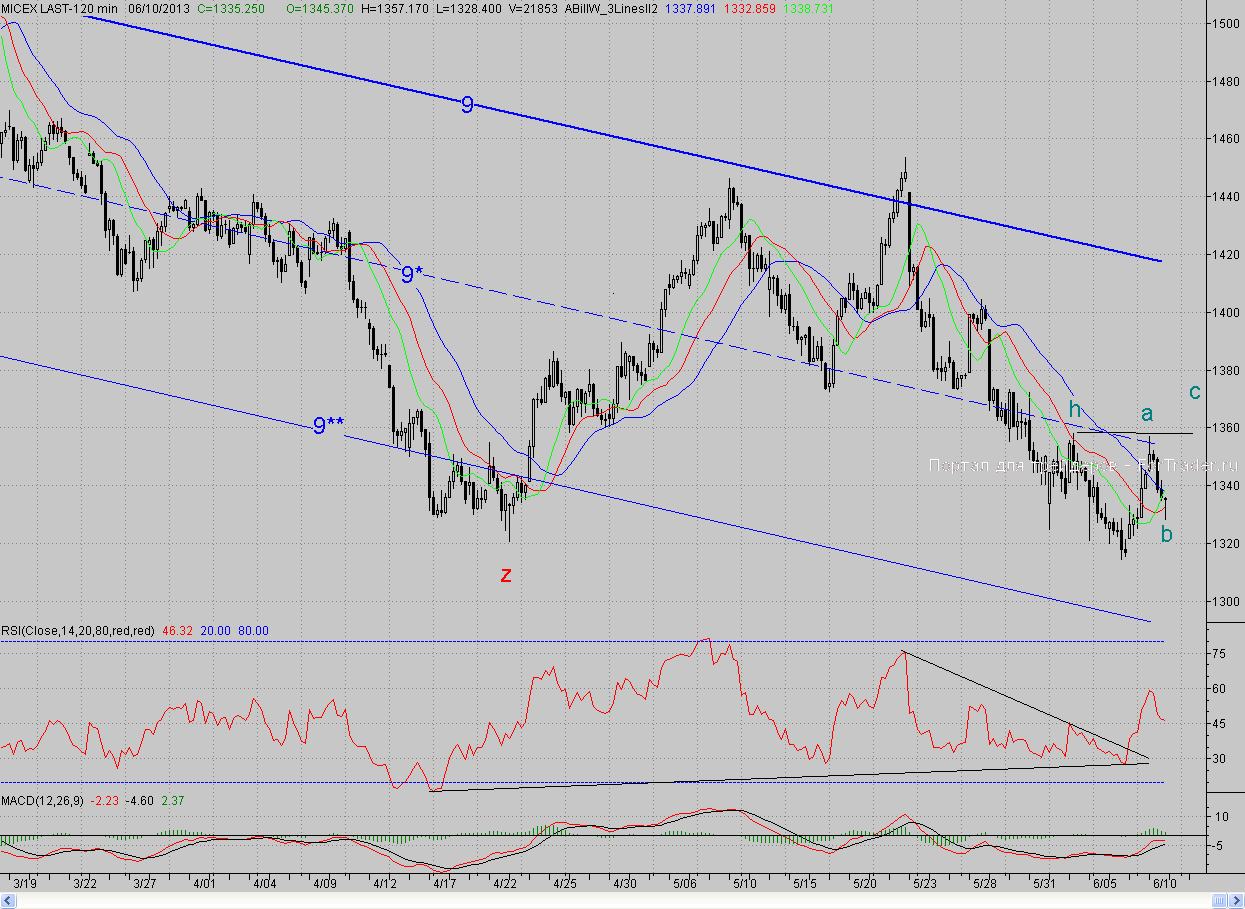Click the red "z" wave marker

pos(506,574)
